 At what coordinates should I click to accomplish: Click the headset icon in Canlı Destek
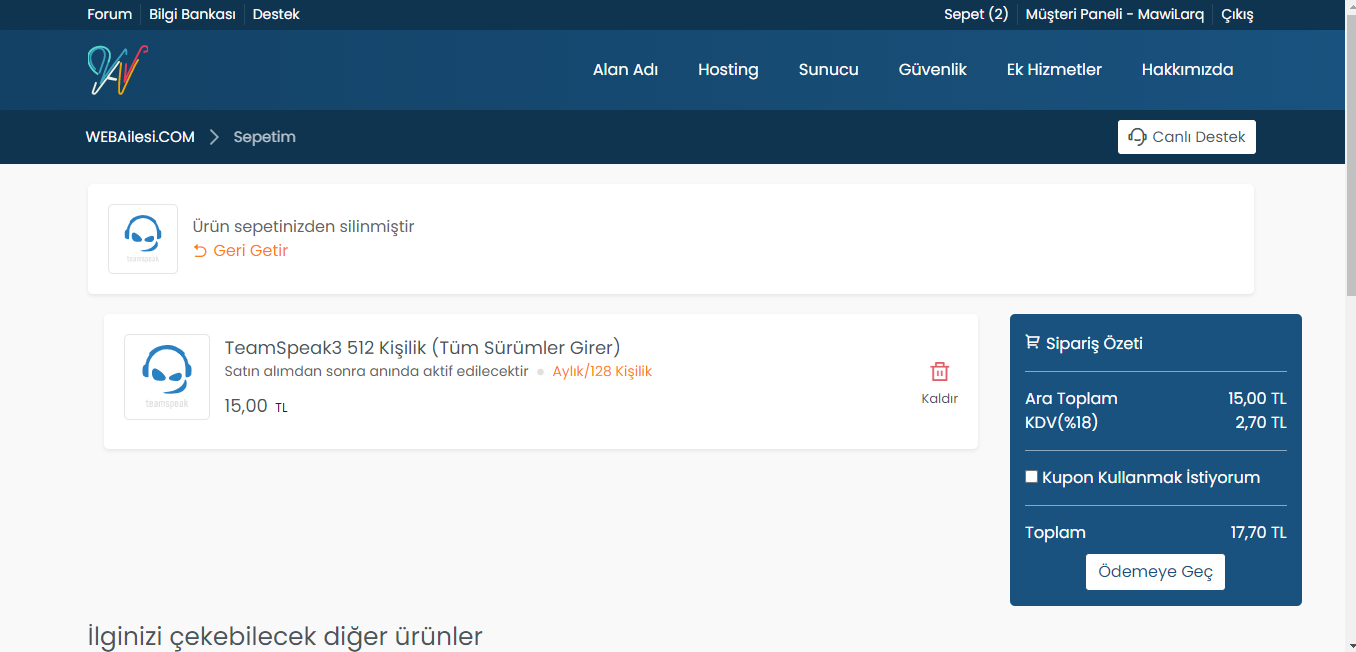pos(1137,137)
